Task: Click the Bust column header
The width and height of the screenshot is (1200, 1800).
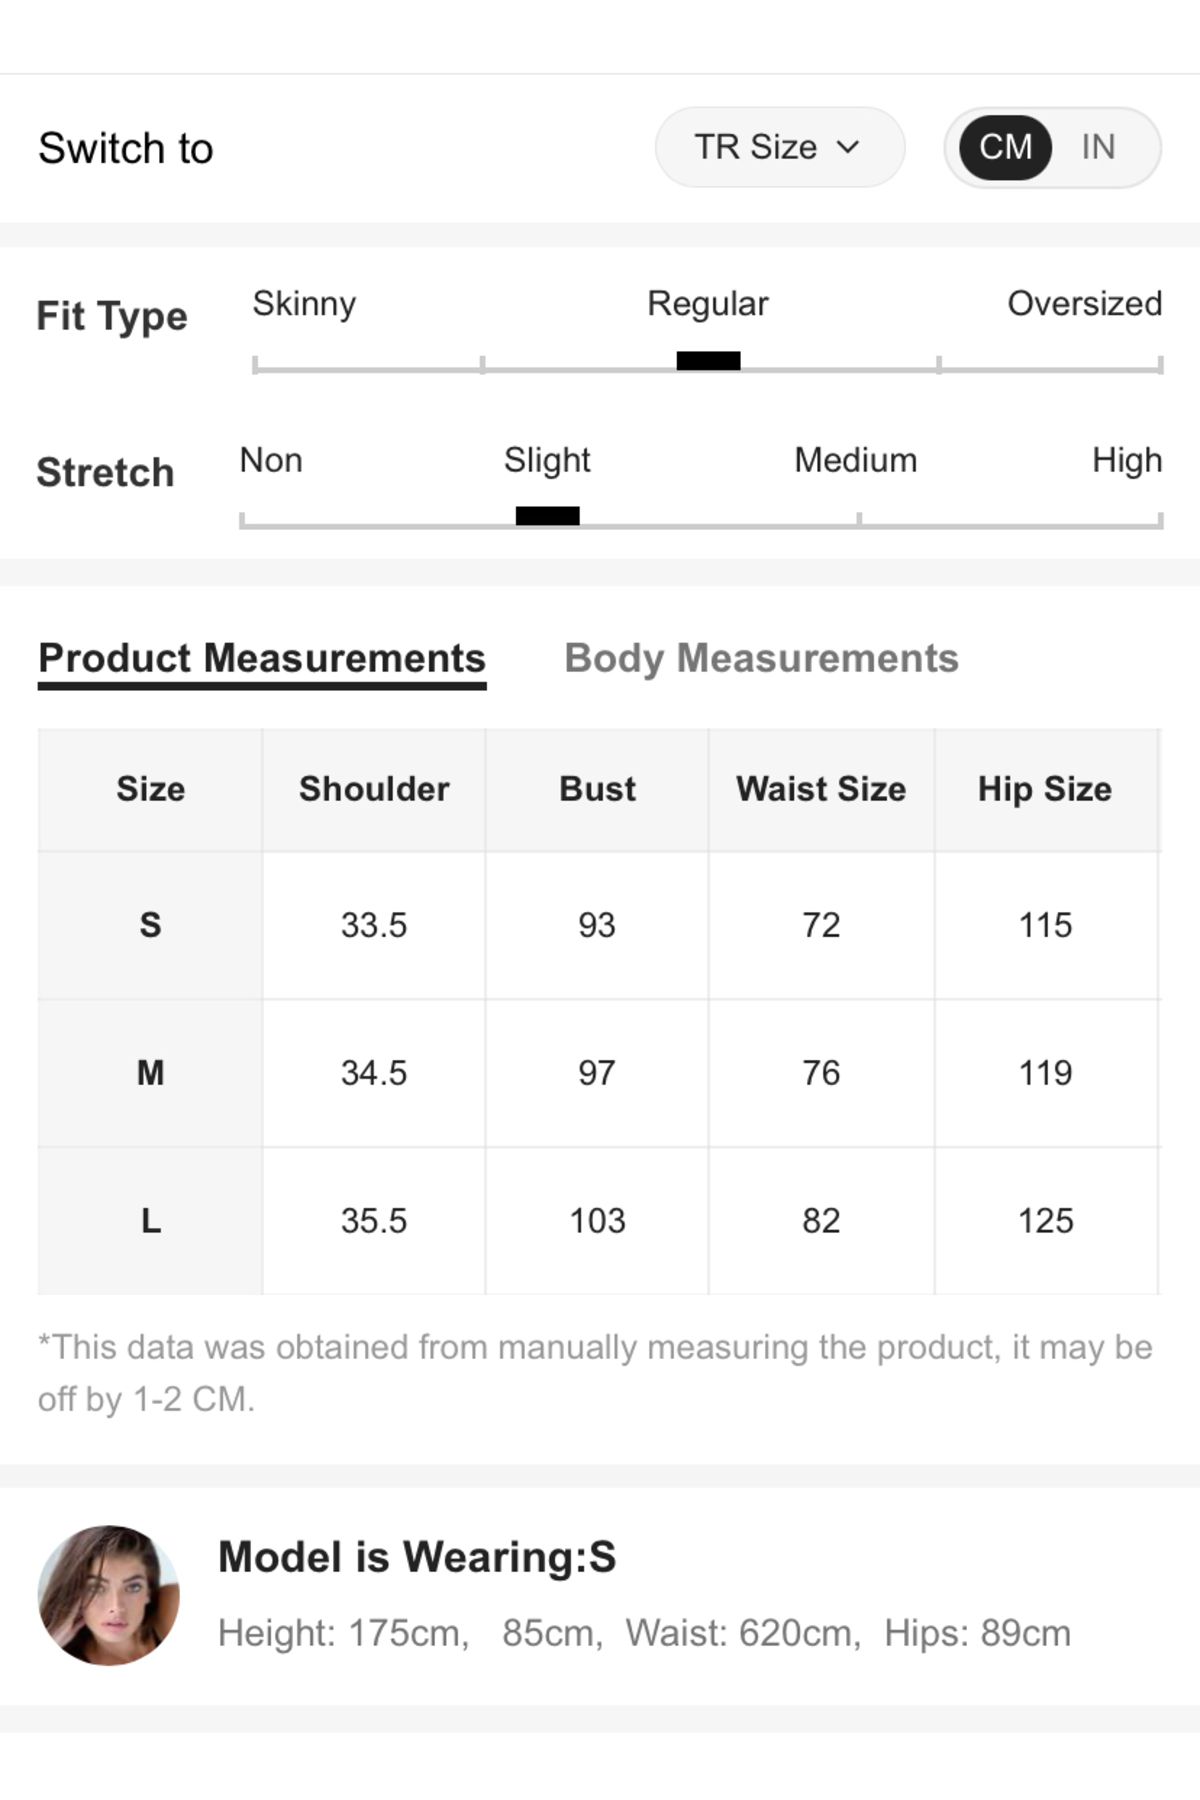Action: 597,789
